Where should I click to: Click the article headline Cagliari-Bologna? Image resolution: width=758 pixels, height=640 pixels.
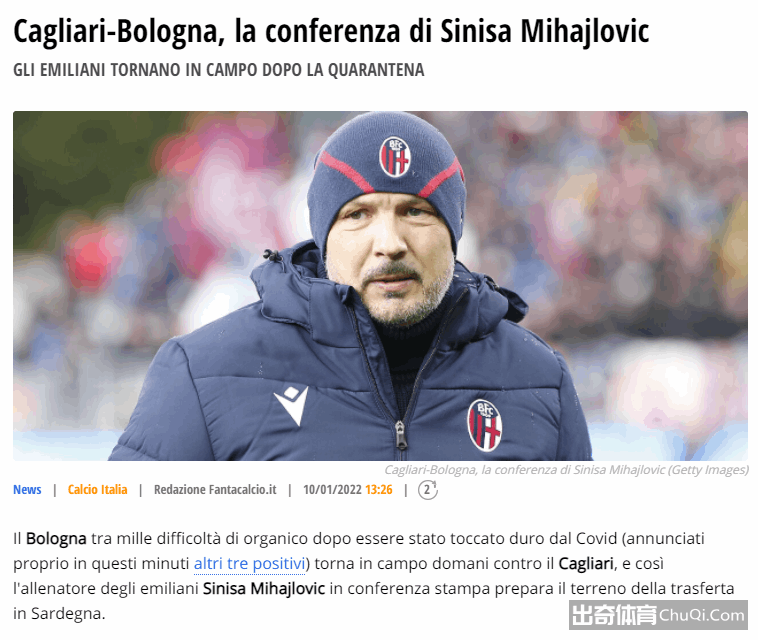coord(331,31)
